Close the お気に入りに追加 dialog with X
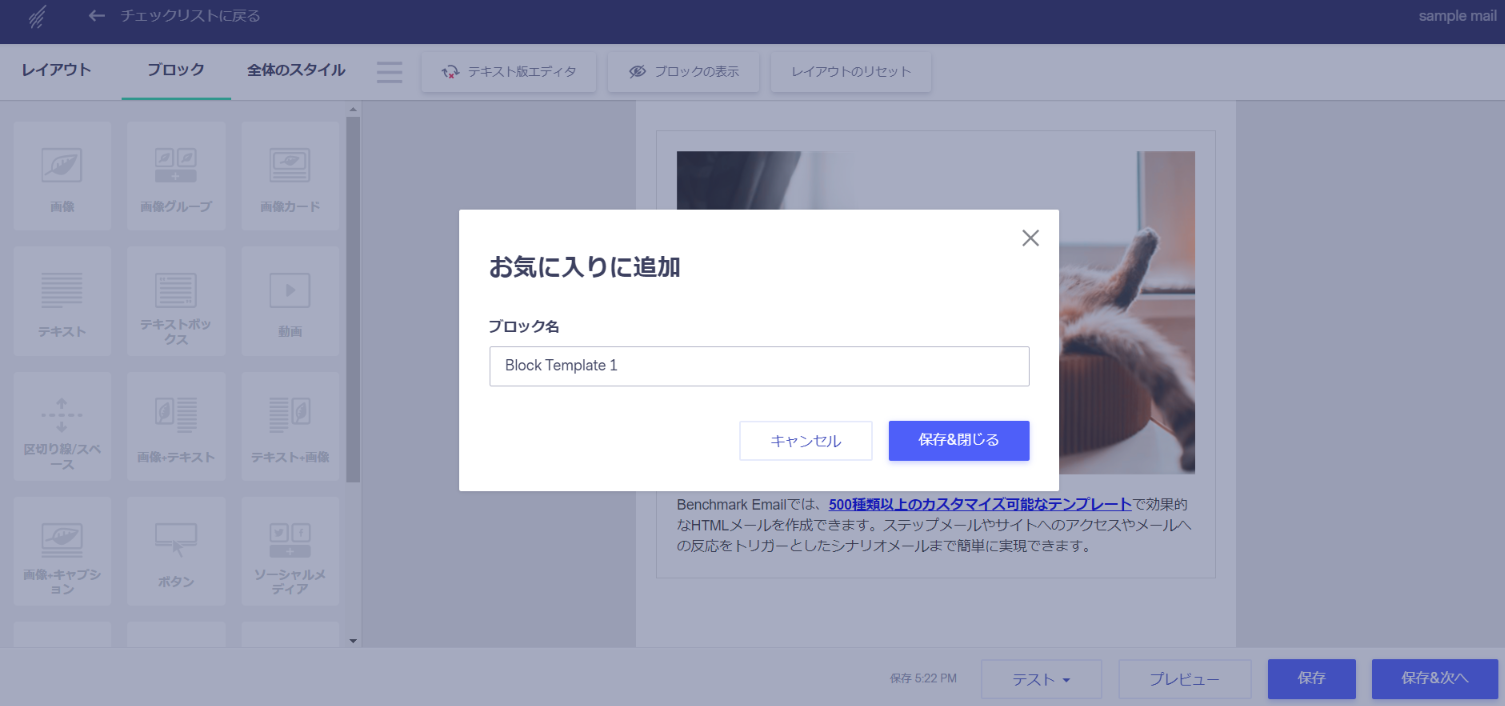The width and height of the screenshot is (1505, 706). pos(1030,238)
